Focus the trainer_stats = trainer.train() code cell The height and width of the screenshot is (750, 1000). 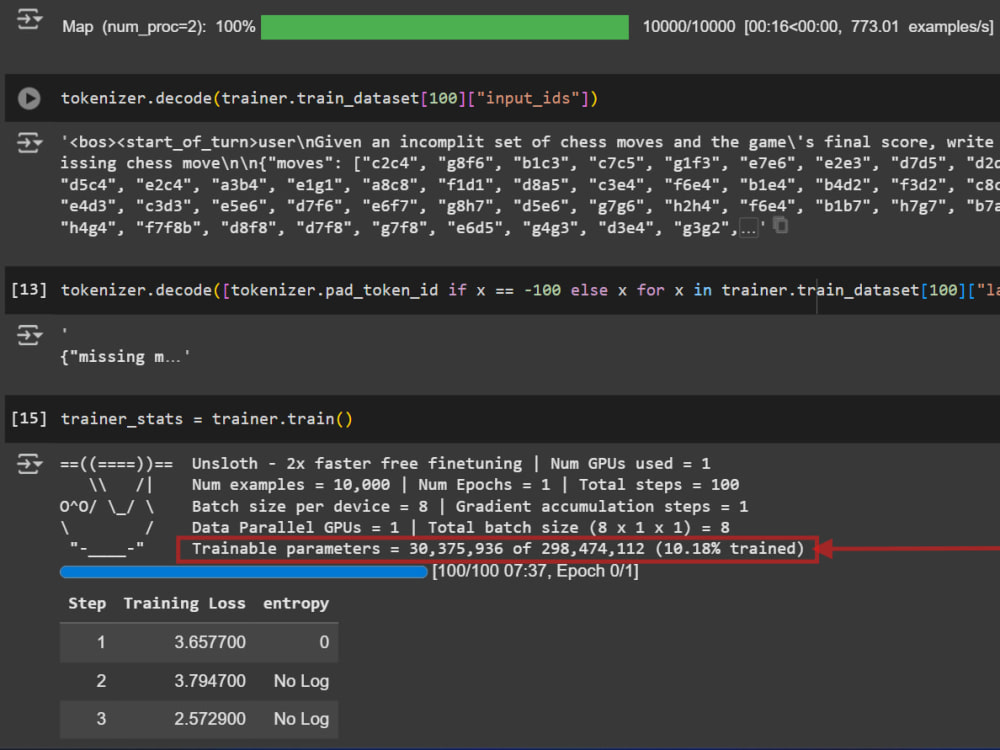502,419
